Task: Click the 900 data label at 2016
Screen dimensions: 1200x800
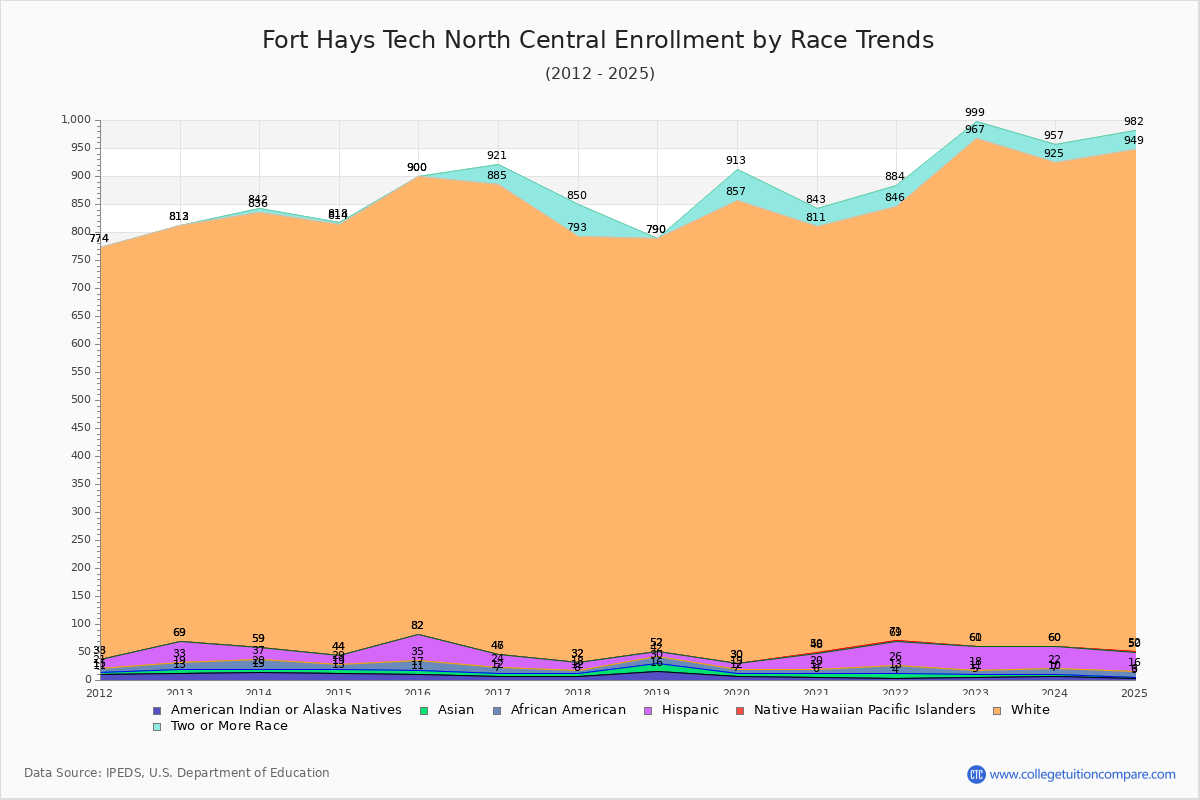Action: (x=417, y=167)
